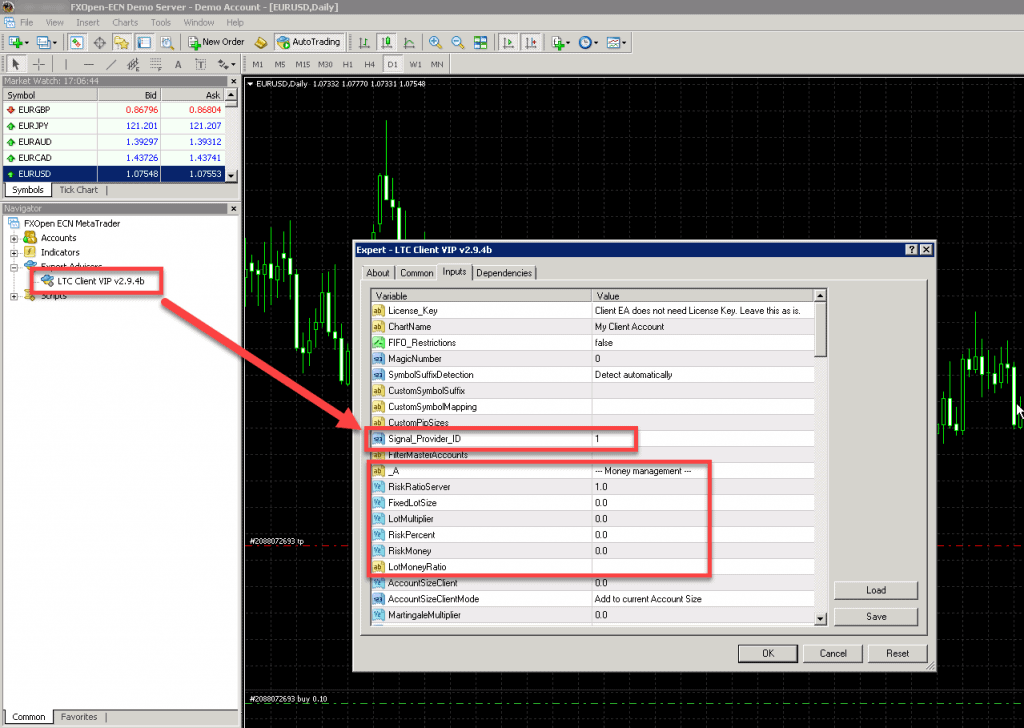Switch timeframe to H1
Viewport: 1024px width, 728px height.
coord(347,65)
